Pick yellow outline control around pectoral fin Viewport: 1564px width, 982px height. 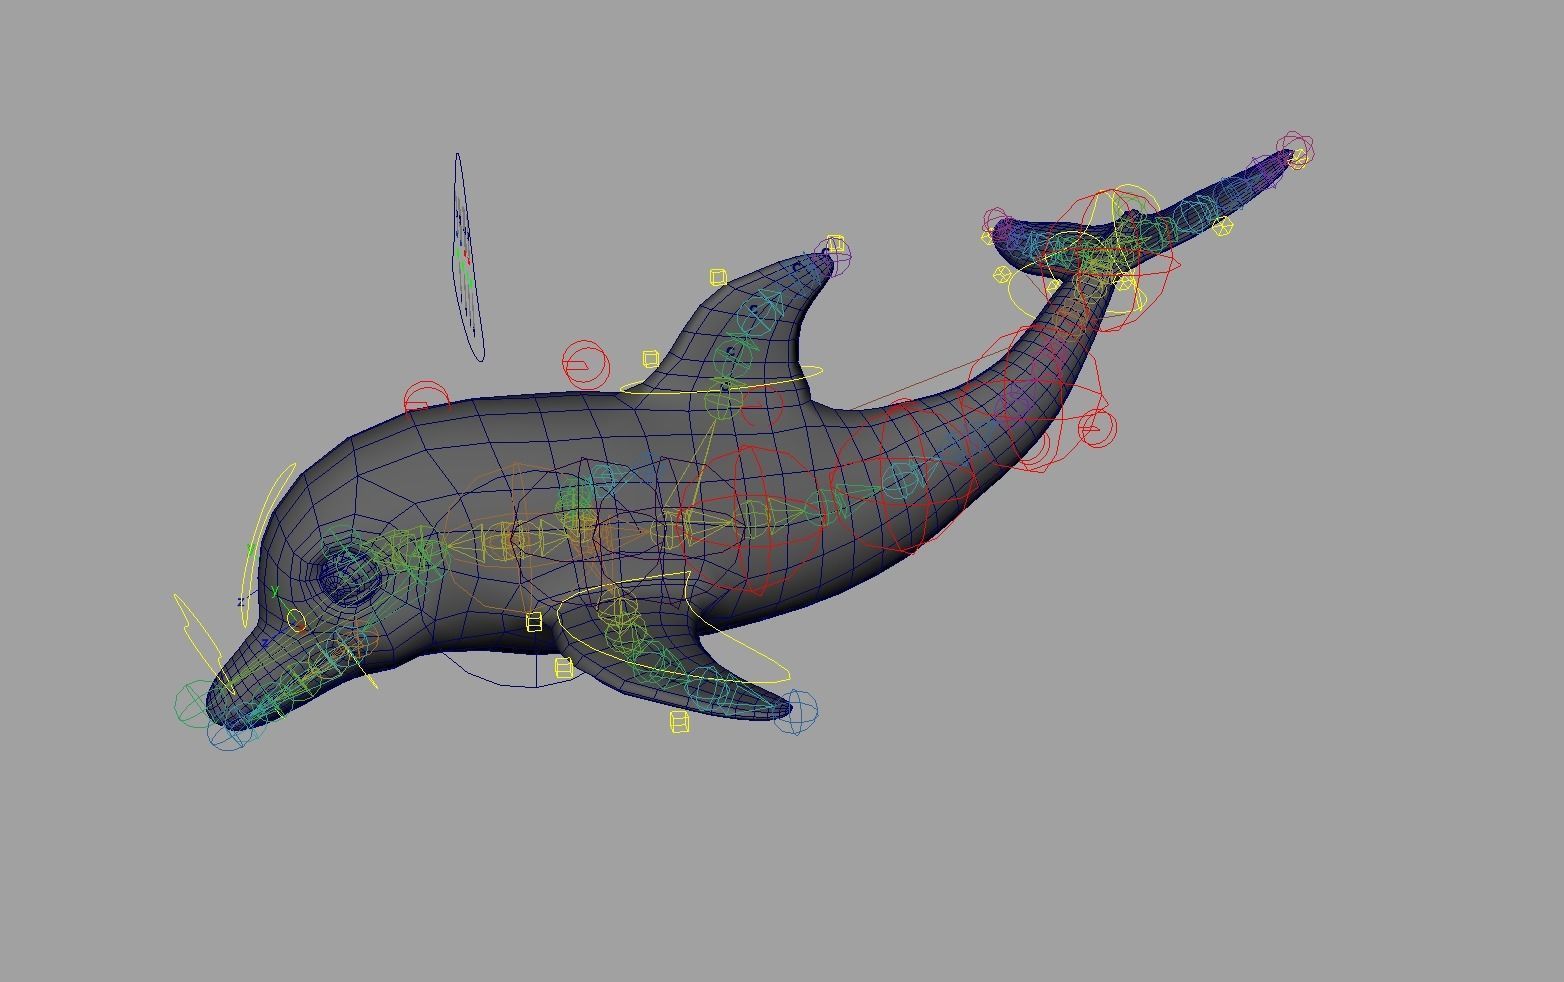(x=672, y=627)
